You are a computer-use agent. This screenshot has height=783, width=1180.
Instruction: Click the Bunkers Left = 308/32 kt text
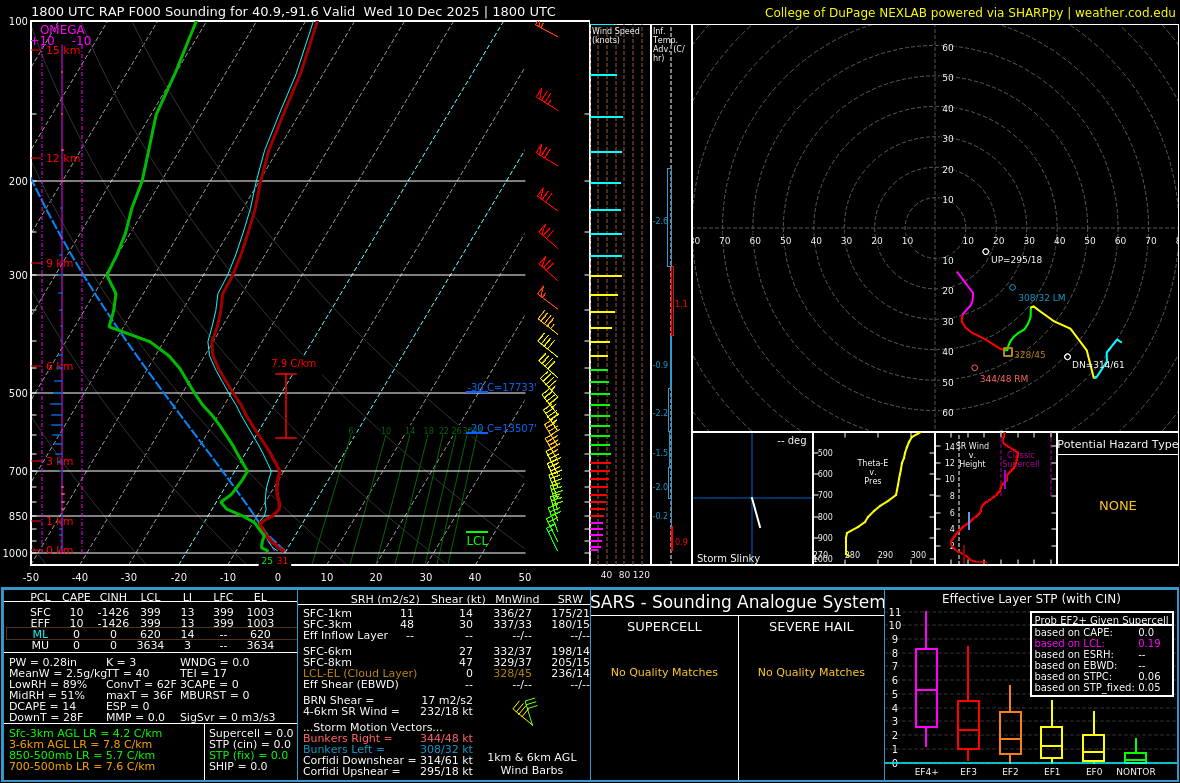coord(388,749)
